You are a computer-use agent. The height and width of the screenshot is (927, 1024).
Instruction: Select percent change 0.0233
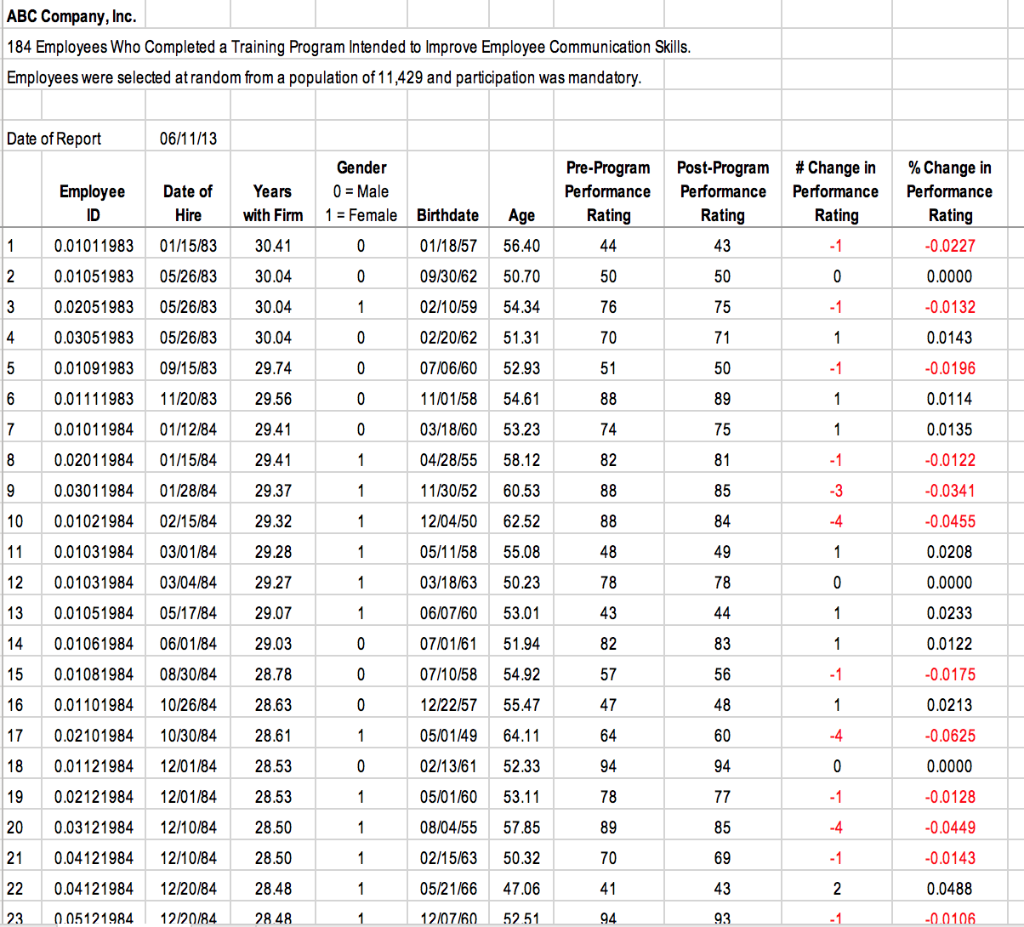click(950, 613)
